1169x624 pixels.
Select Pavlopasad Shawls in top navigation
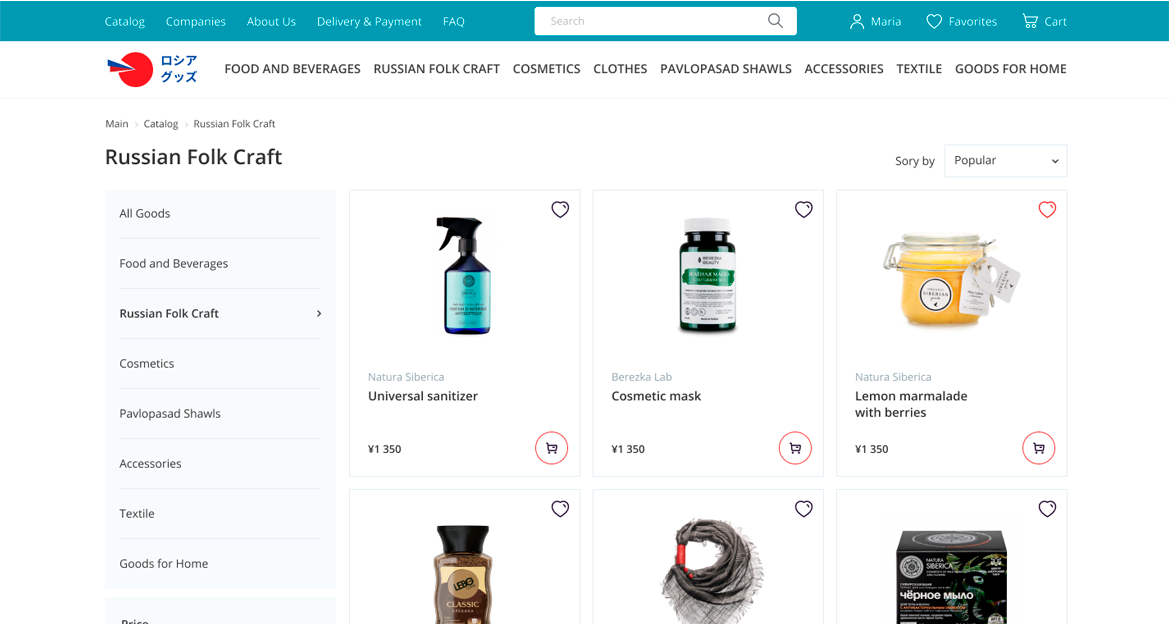725,69
